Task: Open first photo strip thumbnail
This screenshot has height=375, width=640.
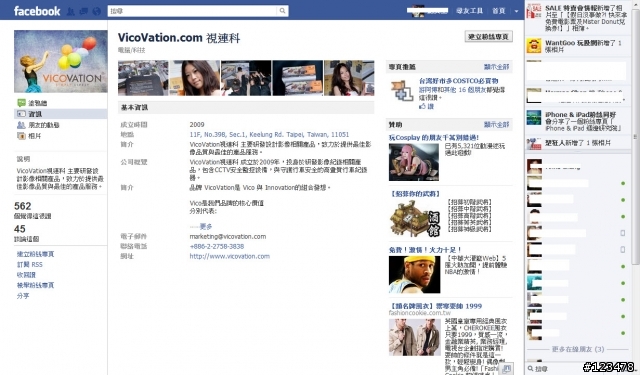Action: pyautogui.click(x=143, y=78)
